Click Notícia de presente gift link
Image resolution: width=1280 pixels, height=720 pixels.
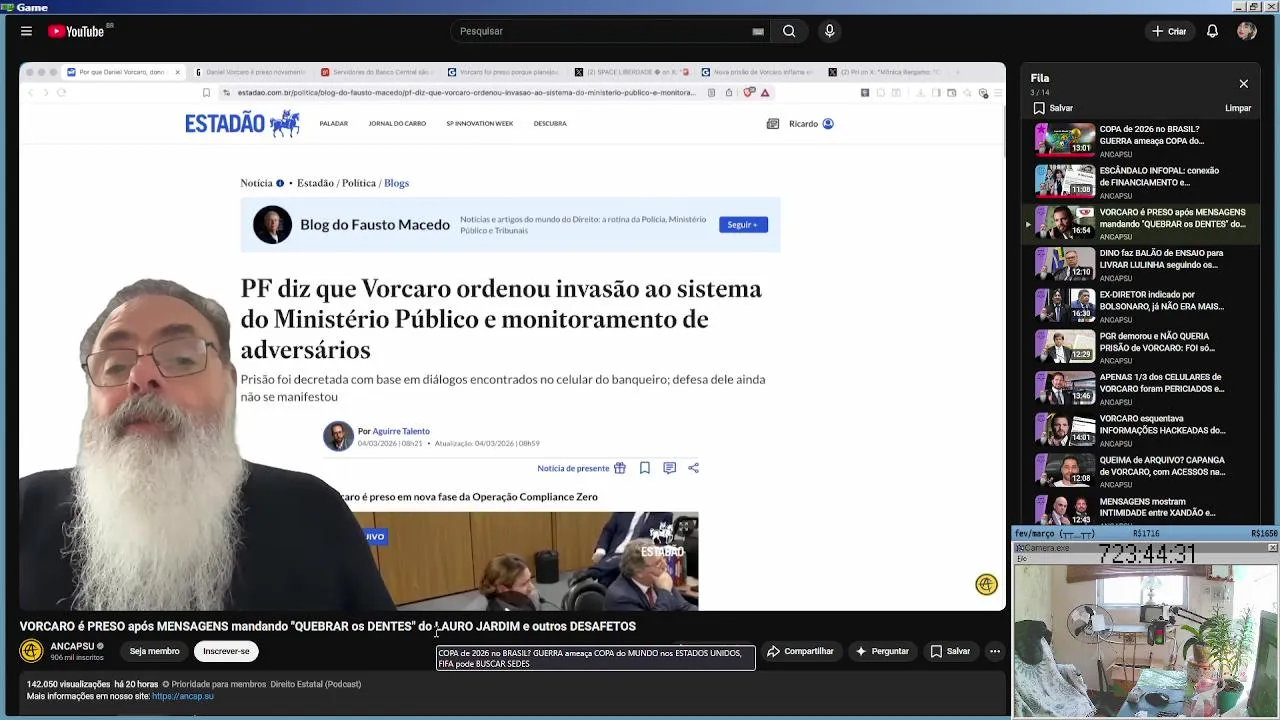[581, 468]
